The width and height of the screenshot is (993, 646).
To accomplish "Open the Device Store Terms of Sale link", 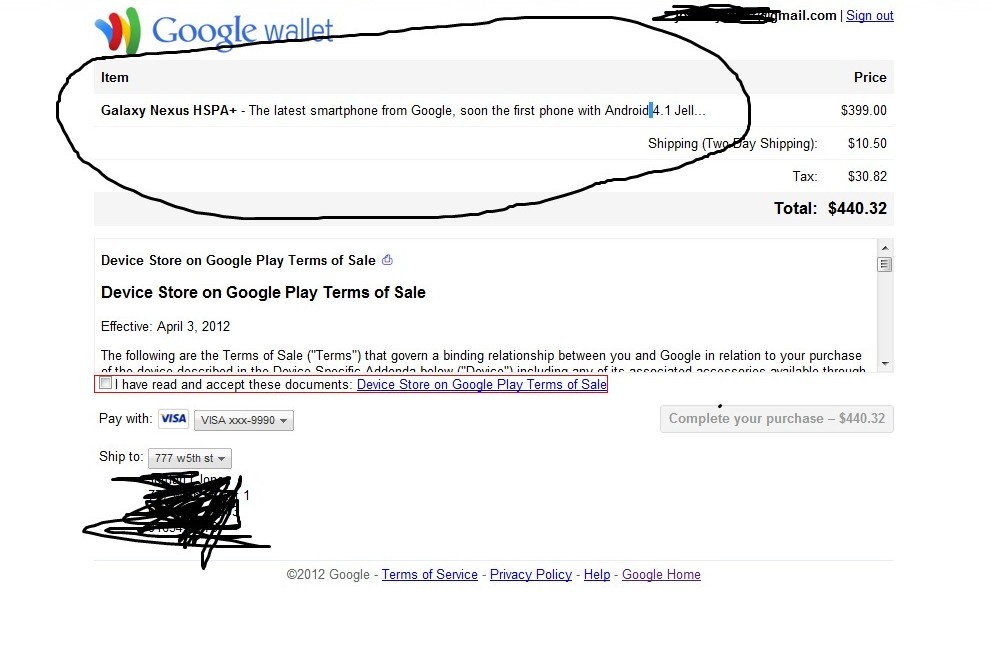I will [482, 384].
